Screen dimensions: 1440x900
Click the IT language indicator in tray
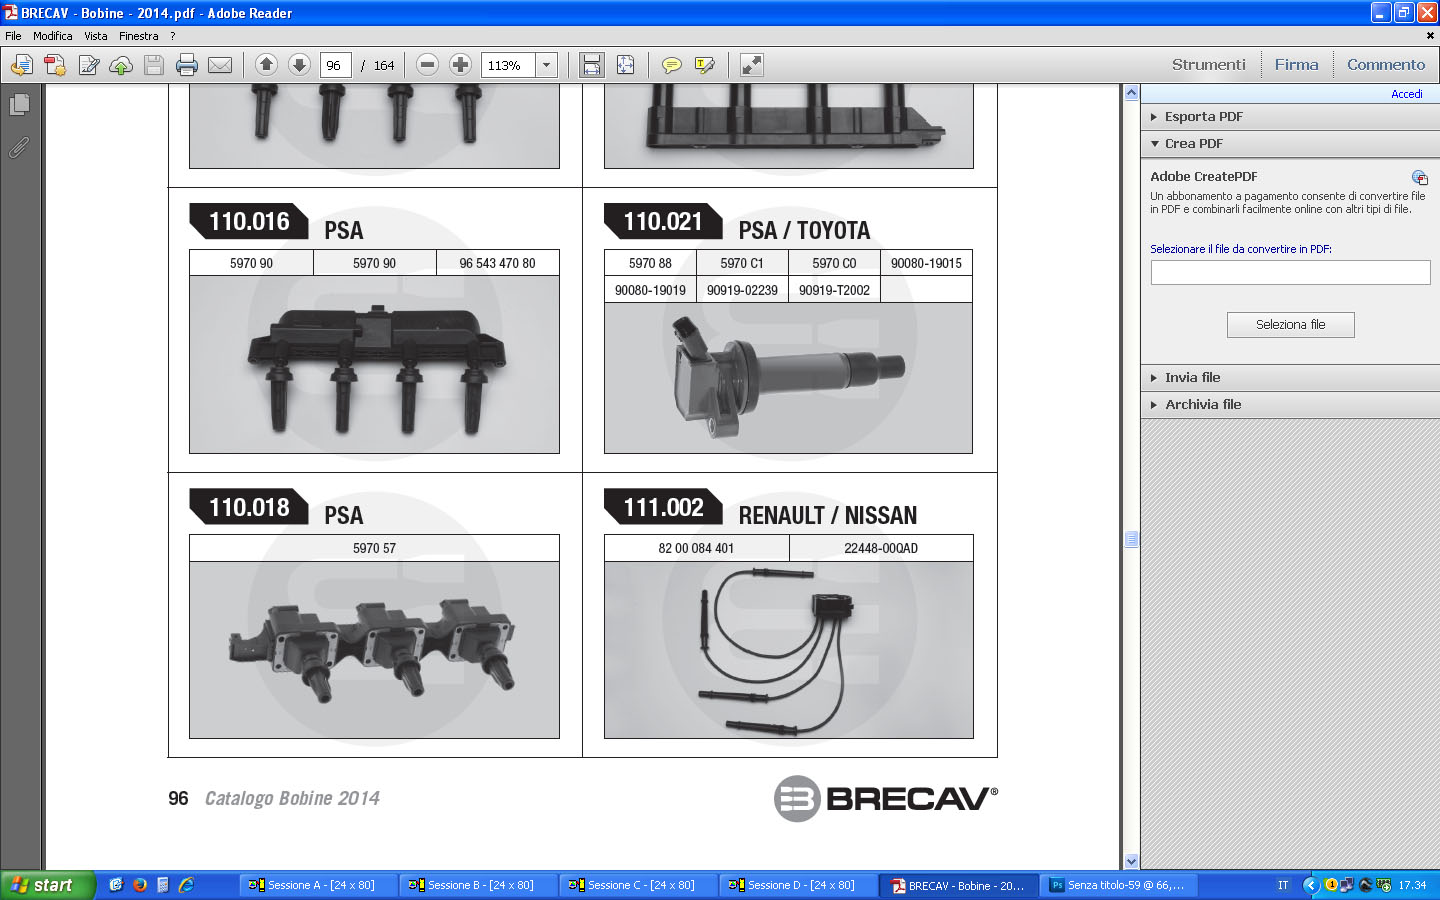[1283, 885]
